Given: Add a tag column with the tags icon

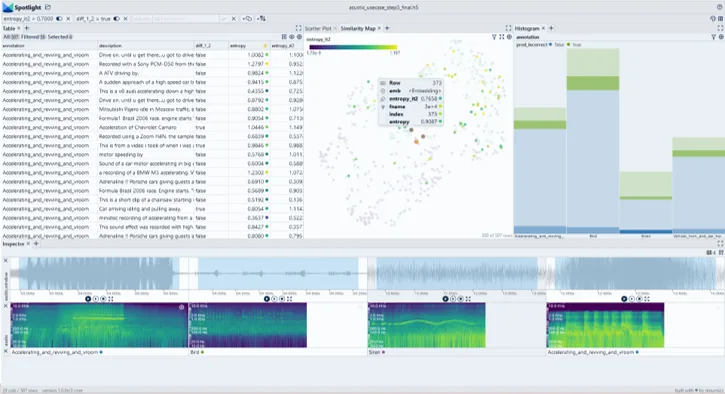Looking at the screenshot, I should click(x=262, y=19).
